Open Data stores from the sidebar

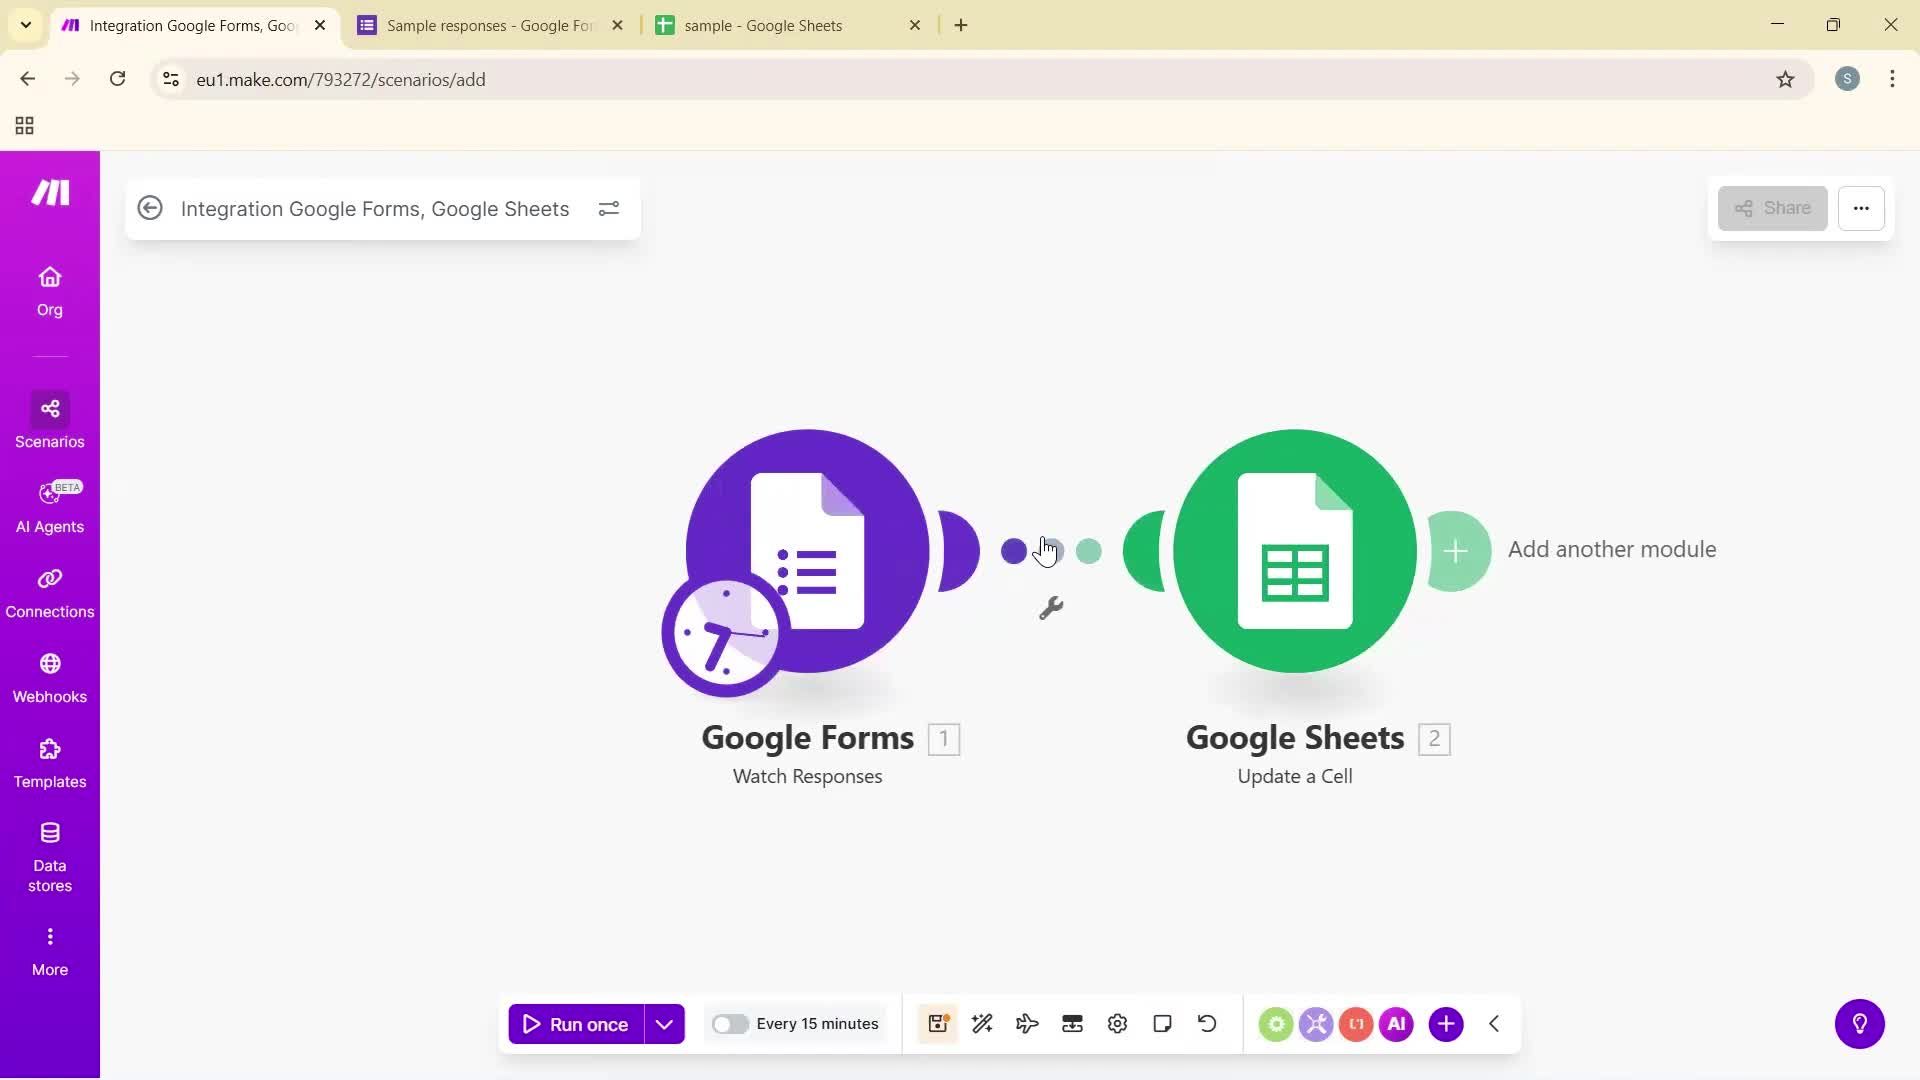[x=49, y=855]
